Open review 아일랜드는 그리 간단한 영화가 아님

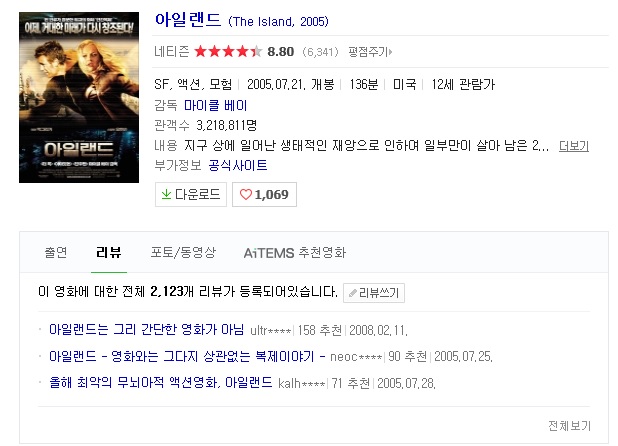click(x=147, y=329)
